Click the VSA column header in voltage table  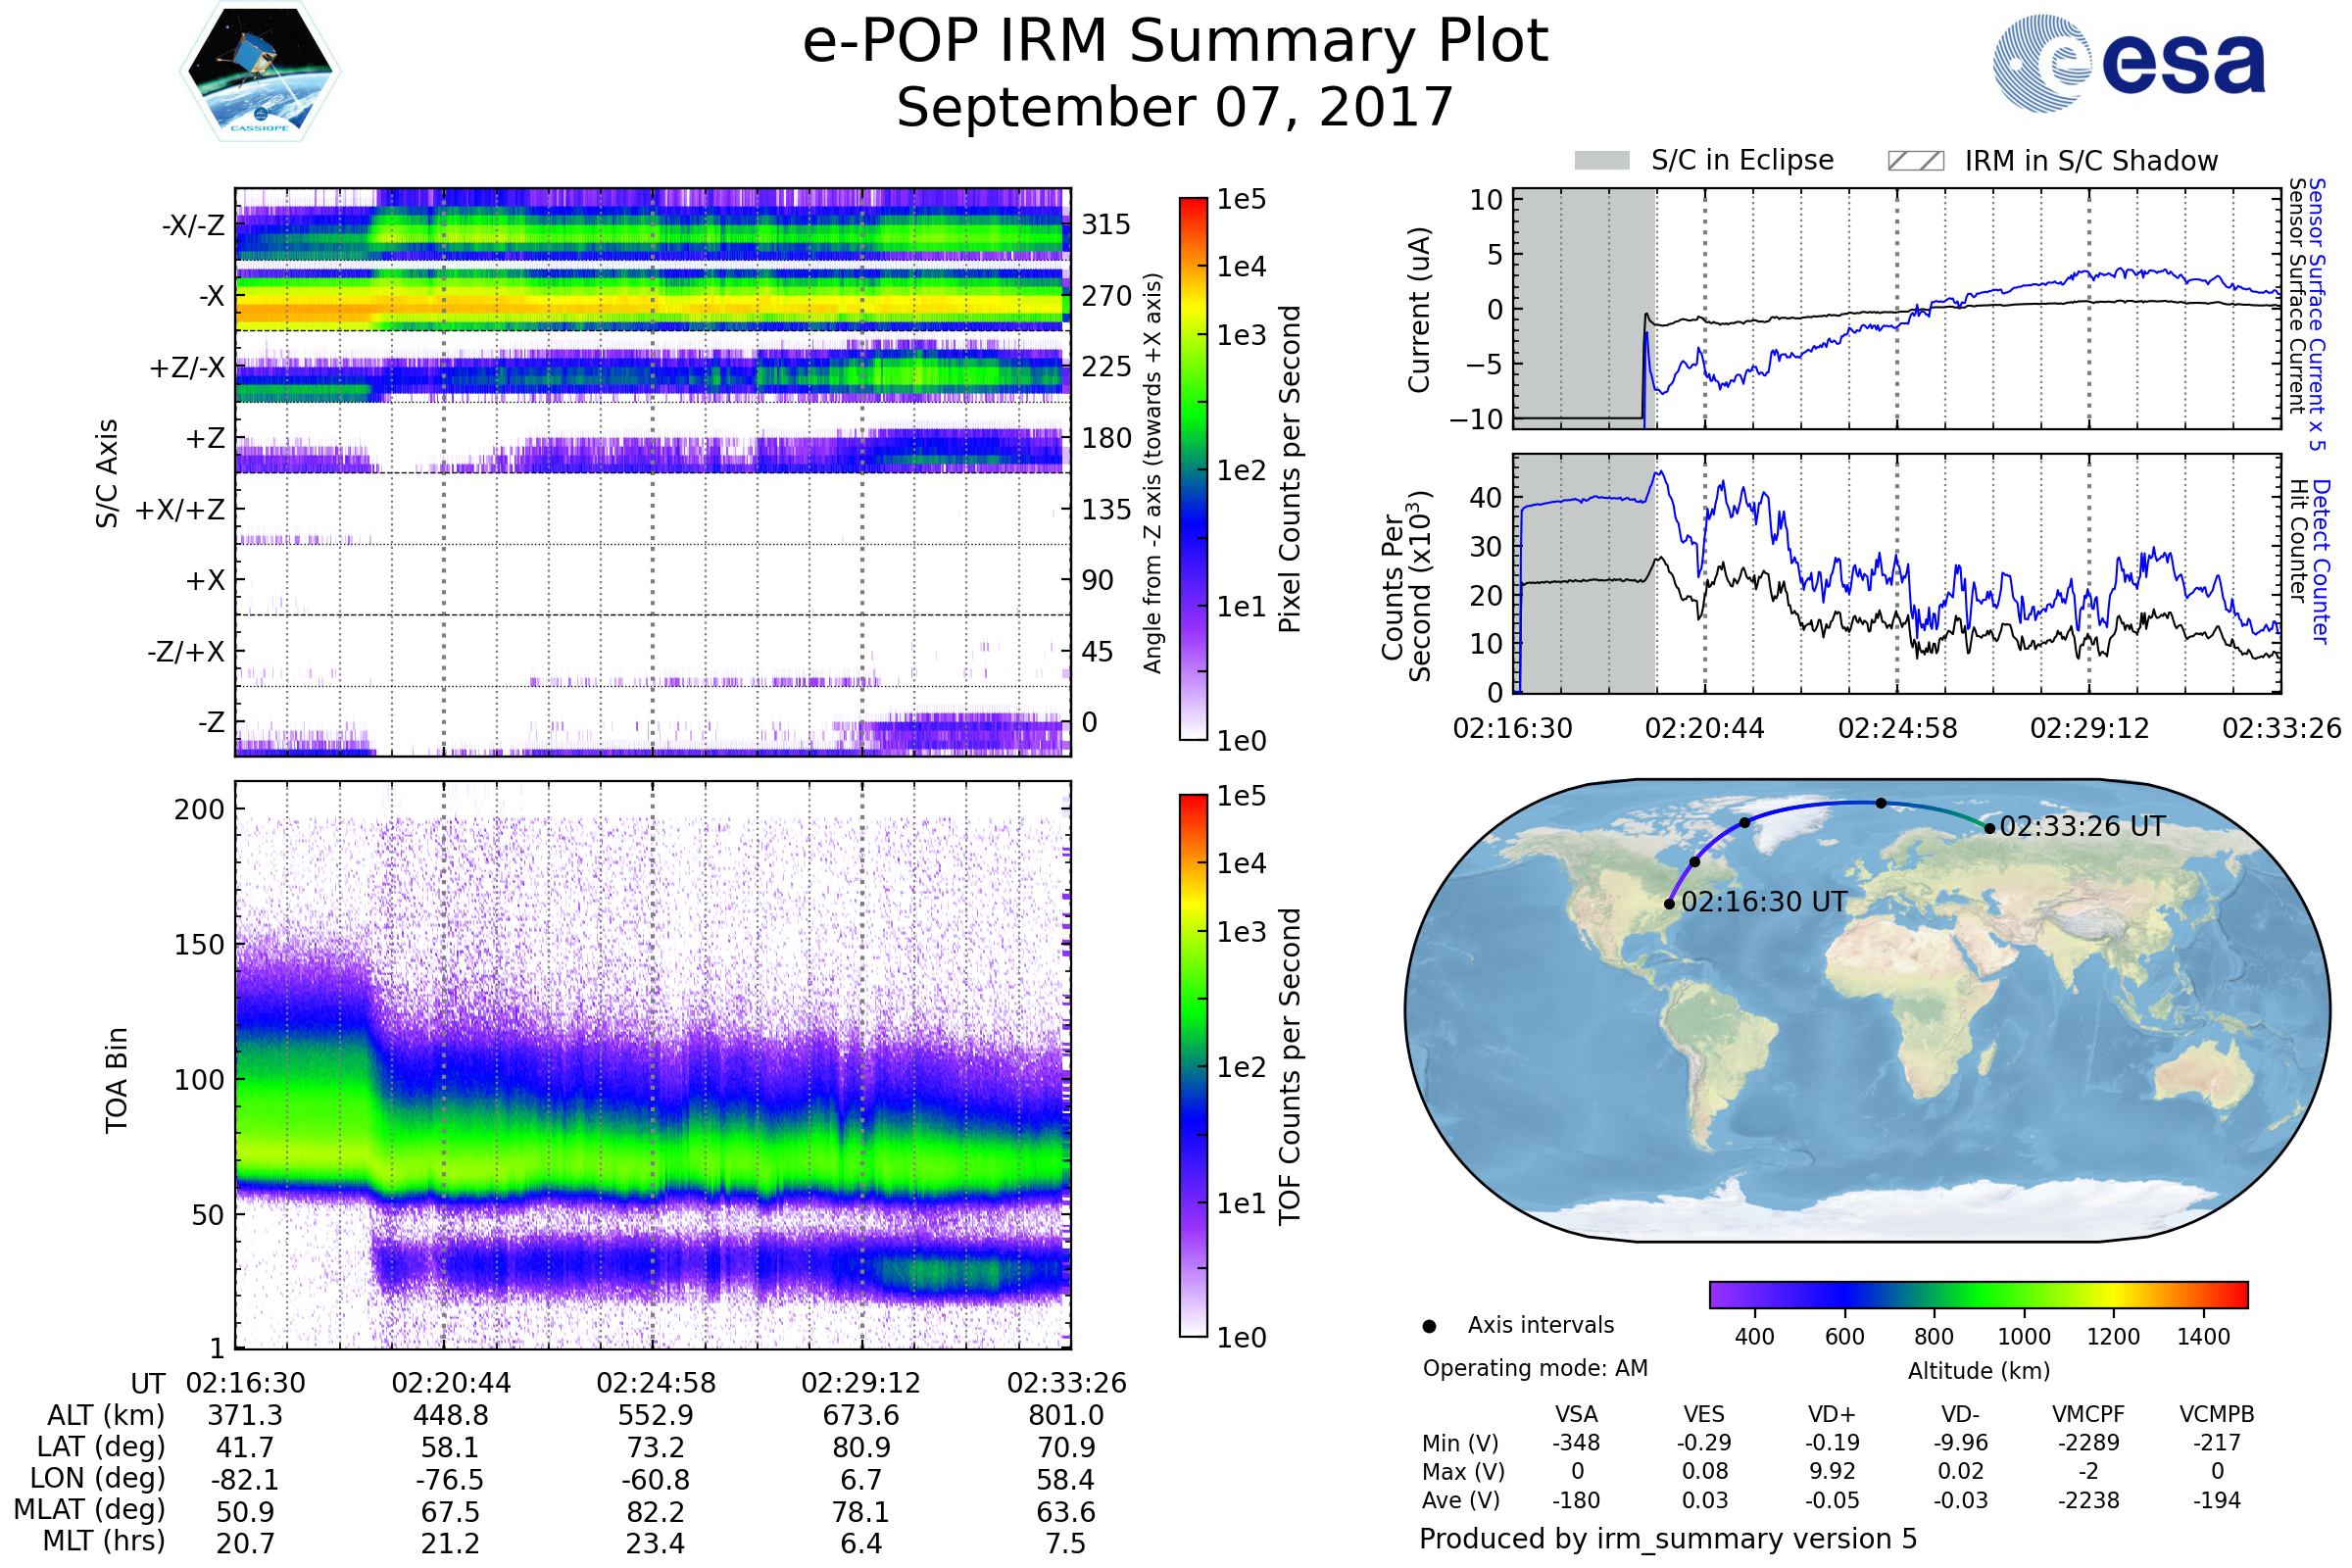click(1576, 1414)
